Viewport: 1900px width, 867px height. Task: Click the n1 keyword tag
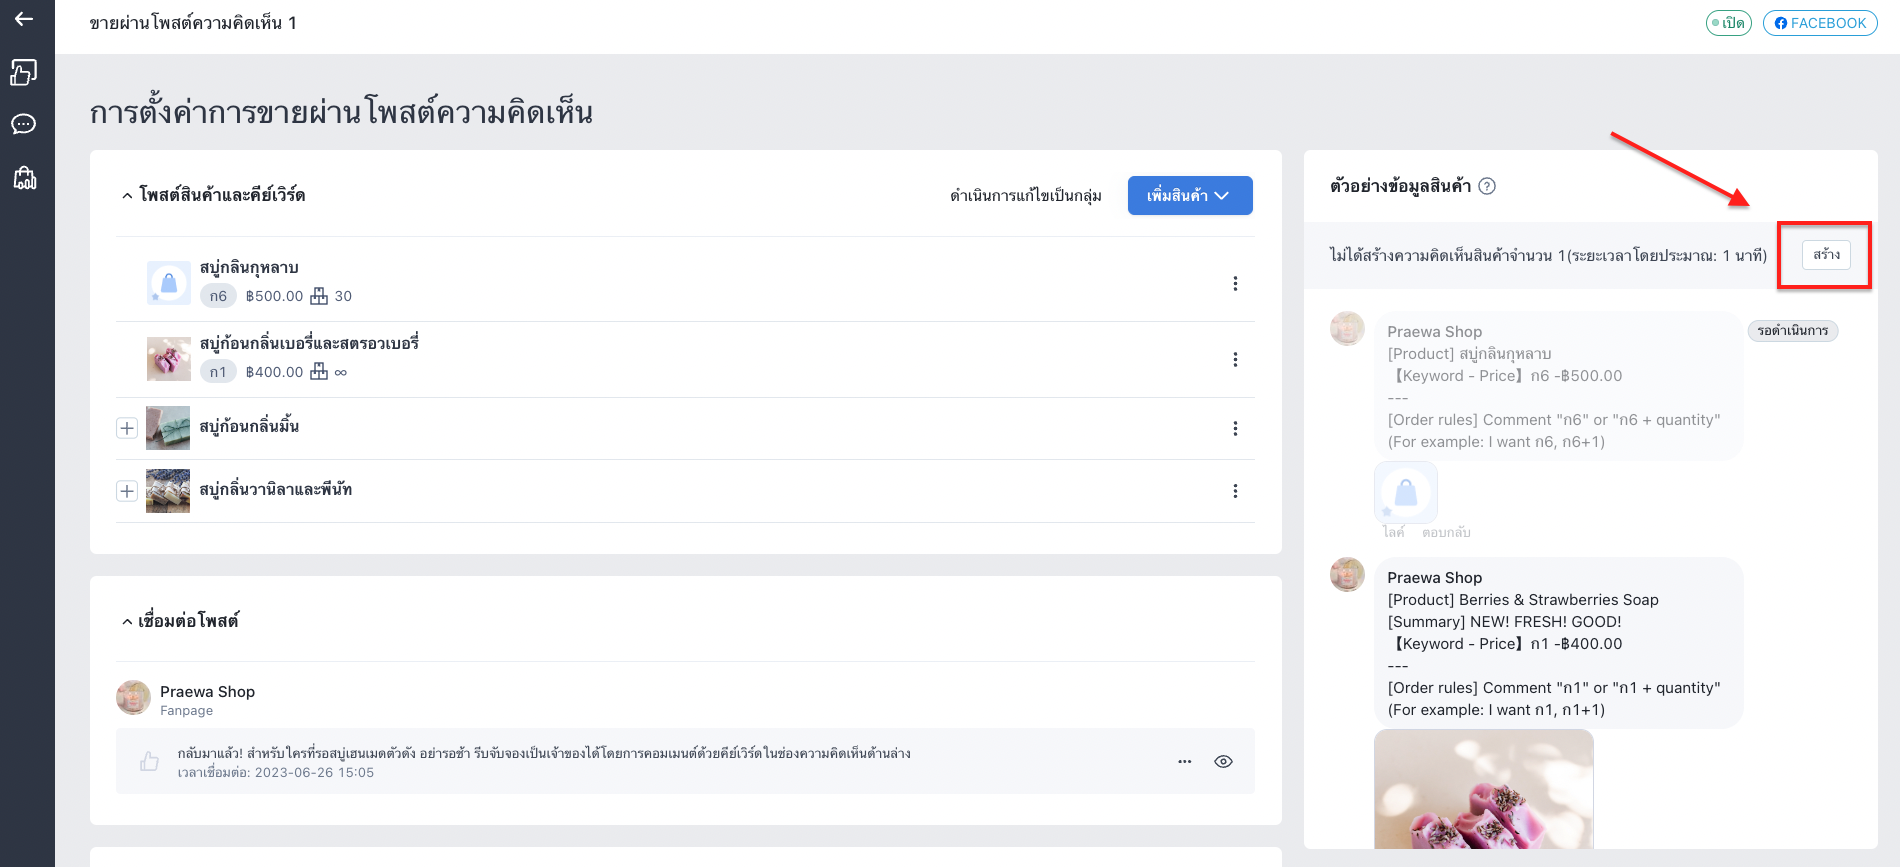[218, 372]
